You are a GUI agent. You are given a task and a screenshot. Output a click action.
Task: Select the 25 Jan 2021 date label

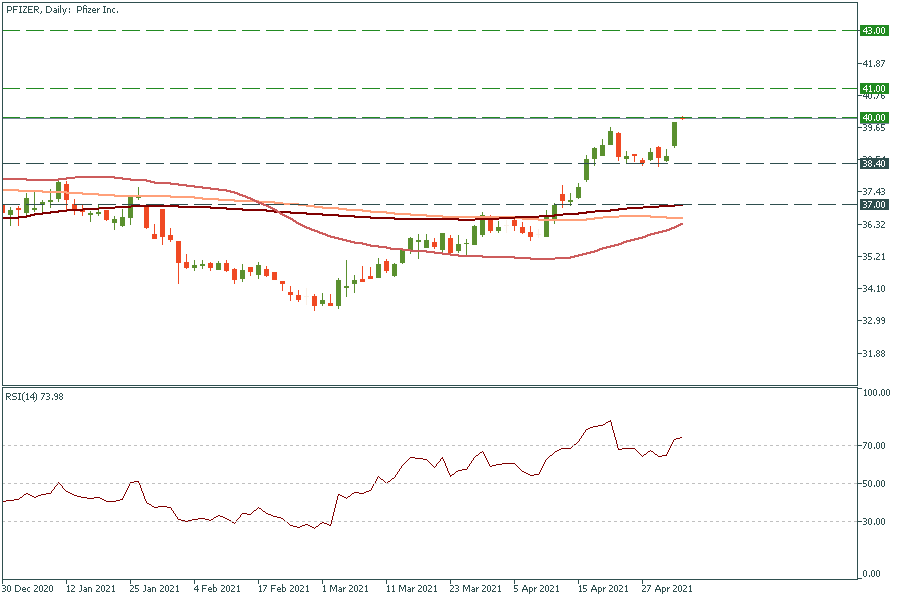pos(156,588)
